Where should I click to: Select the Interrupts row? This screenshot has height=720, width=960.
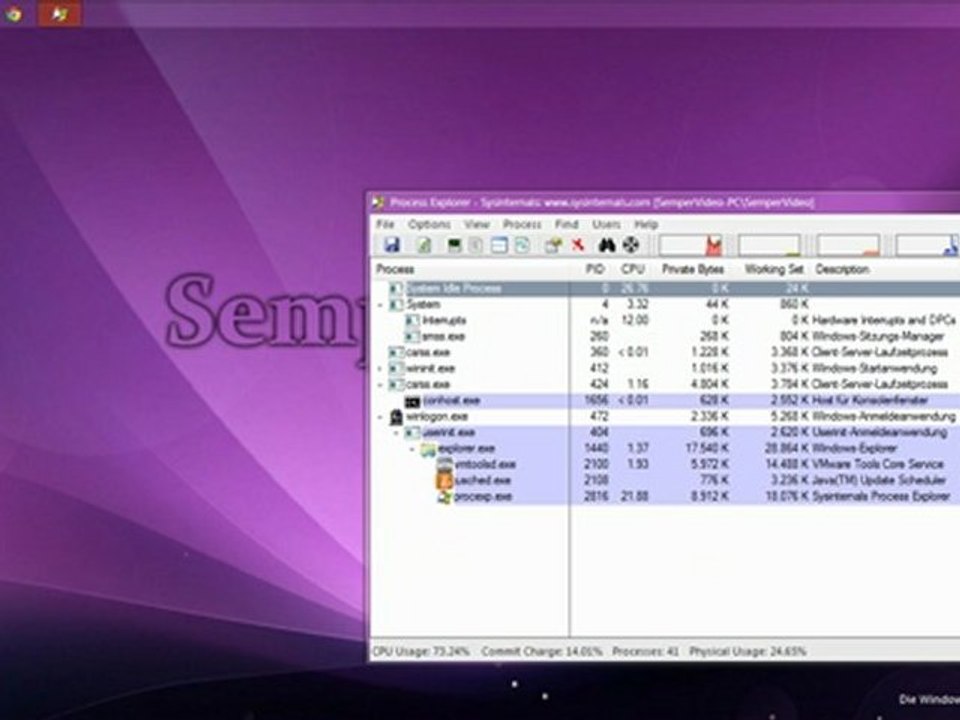(666, 321)
